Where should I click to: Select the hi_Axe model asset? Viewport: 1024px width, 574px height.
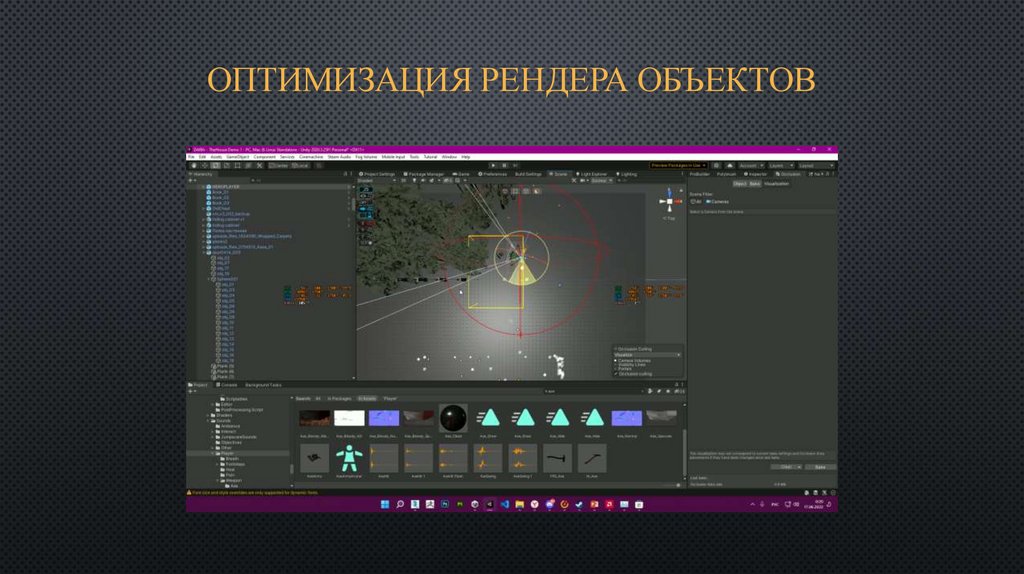coord(592,458)
